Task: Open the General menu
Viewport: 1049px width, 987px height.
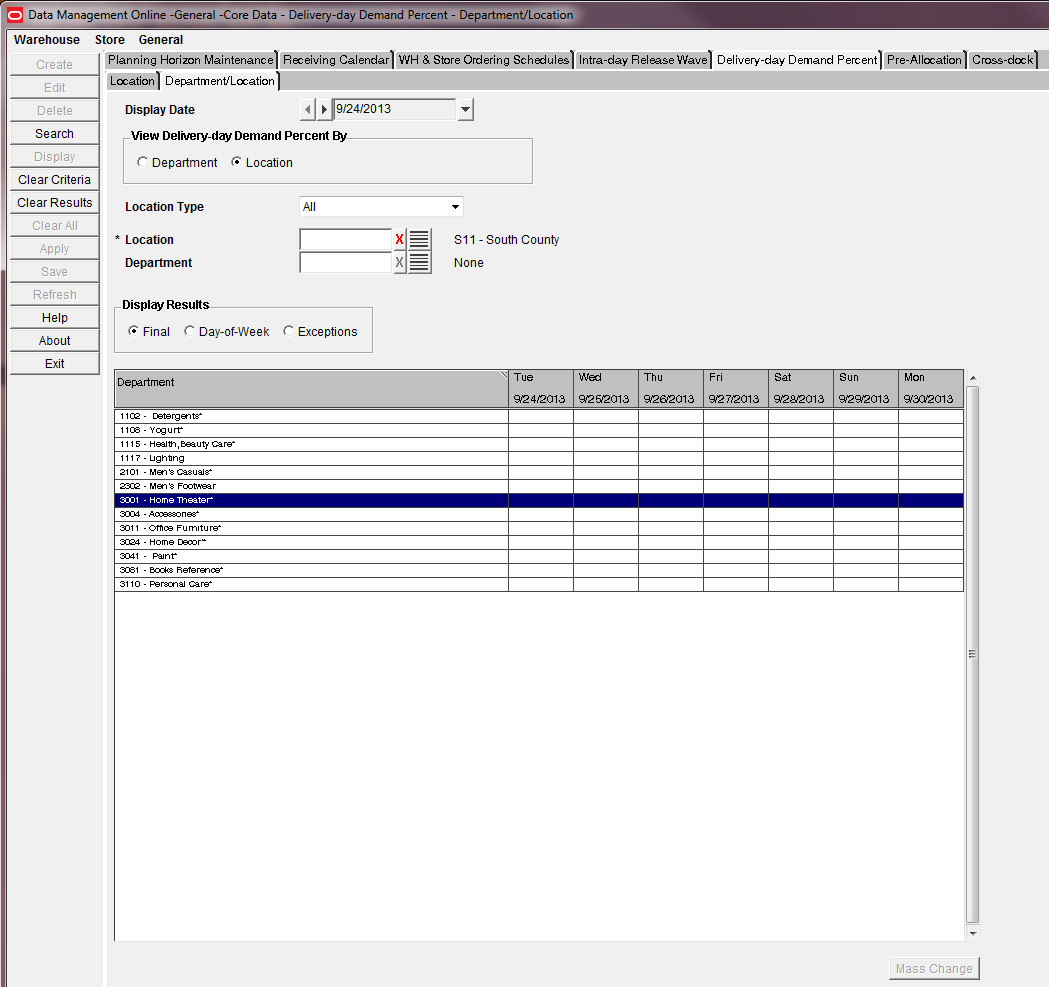Action: [161, 39]
